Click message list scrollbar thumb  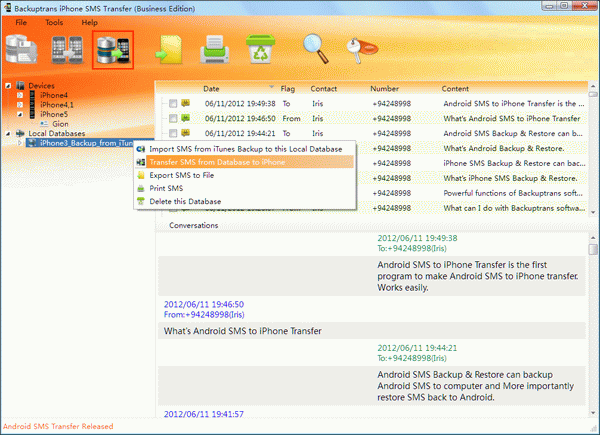click(593, 94)
